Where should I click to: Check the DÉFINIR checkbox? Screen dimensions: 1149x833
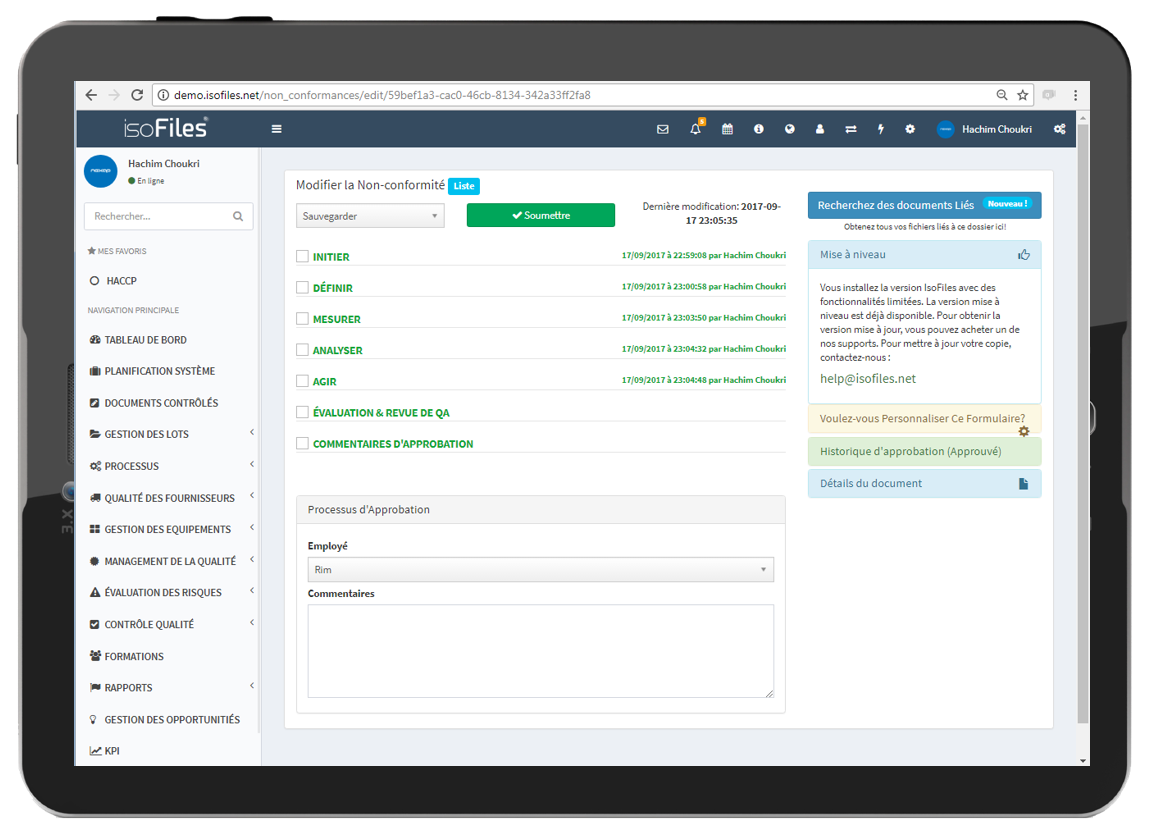point(302,287)
